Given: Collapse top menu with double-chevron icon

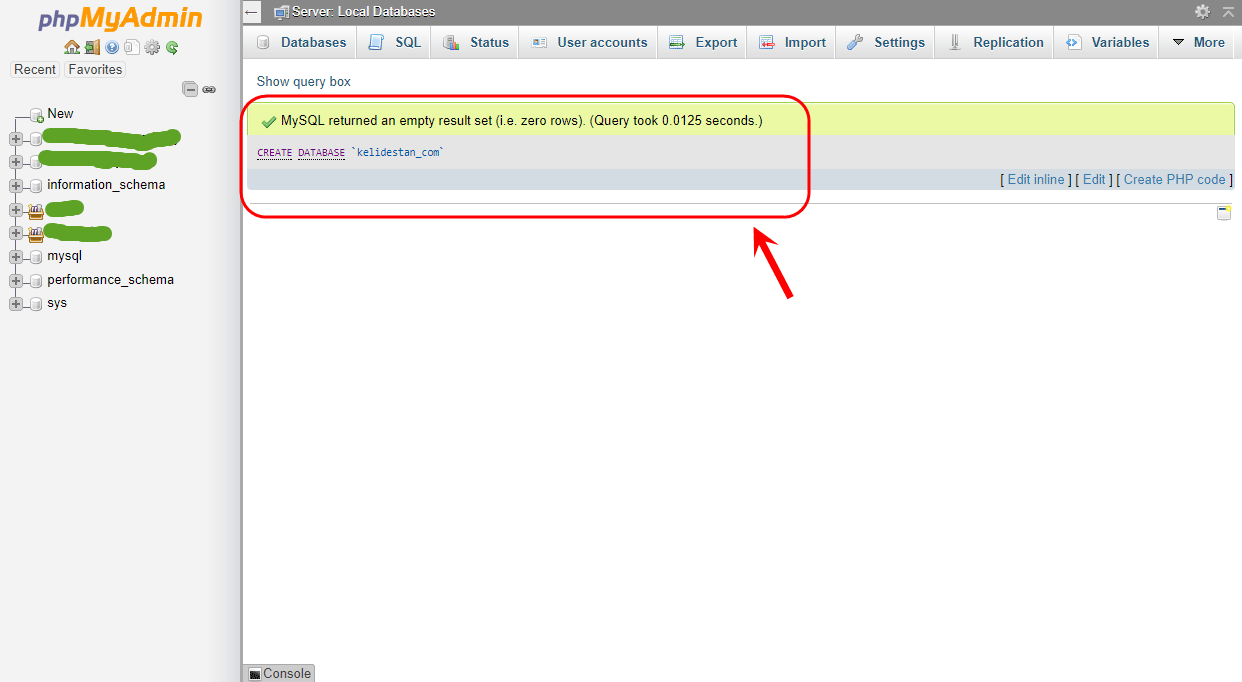Looking at the screenshot, I should pyautogui.click(x=1229, y=11).
